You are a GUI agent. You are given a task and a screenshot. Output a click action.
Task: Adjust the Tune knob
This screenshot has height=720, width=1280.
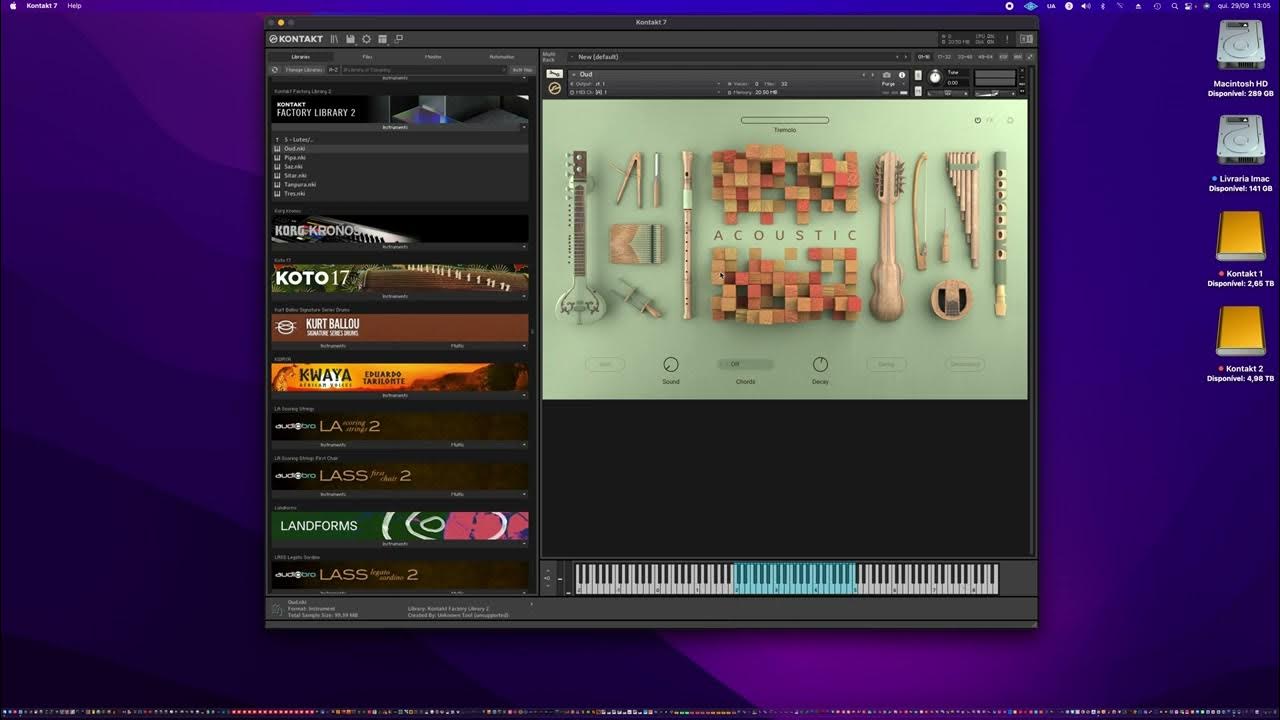pos(935,77)
